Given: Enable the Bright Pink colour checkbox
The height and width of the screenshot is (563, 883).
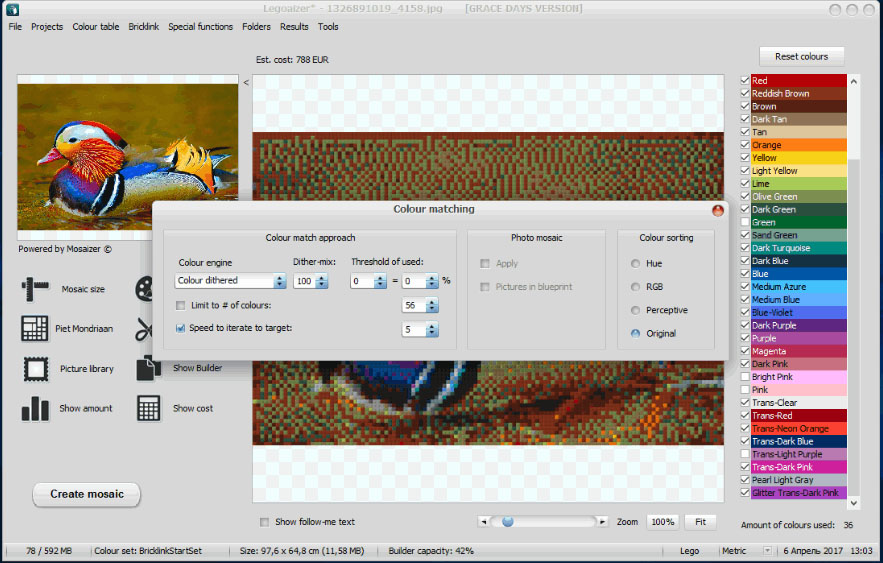Looking at the screenshot, I should tap(745, 377).
